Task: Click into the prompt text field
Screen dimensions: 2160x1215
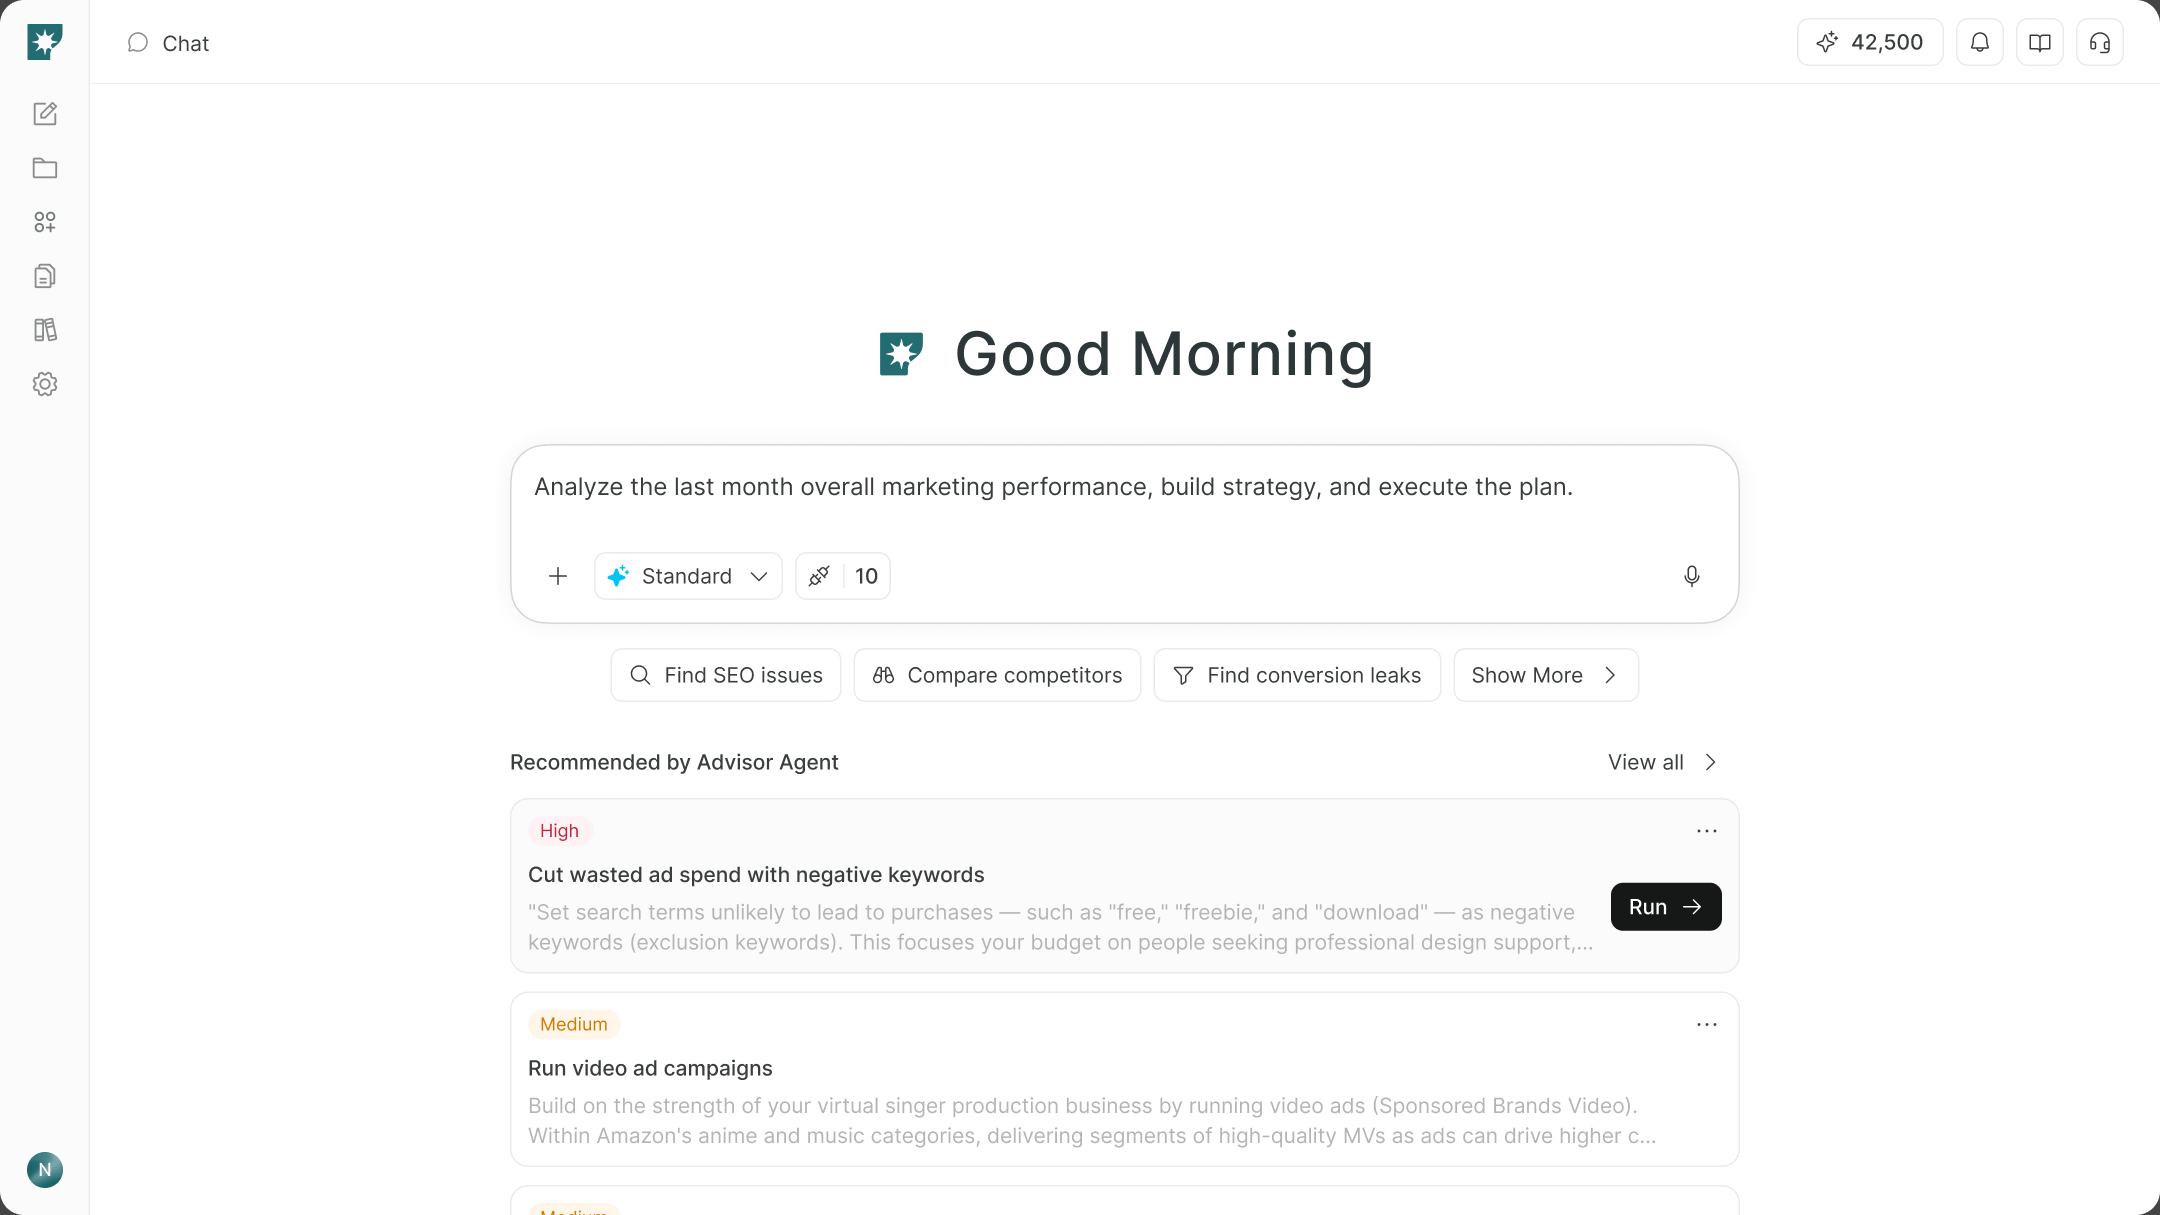Action: click(1124, 500)
